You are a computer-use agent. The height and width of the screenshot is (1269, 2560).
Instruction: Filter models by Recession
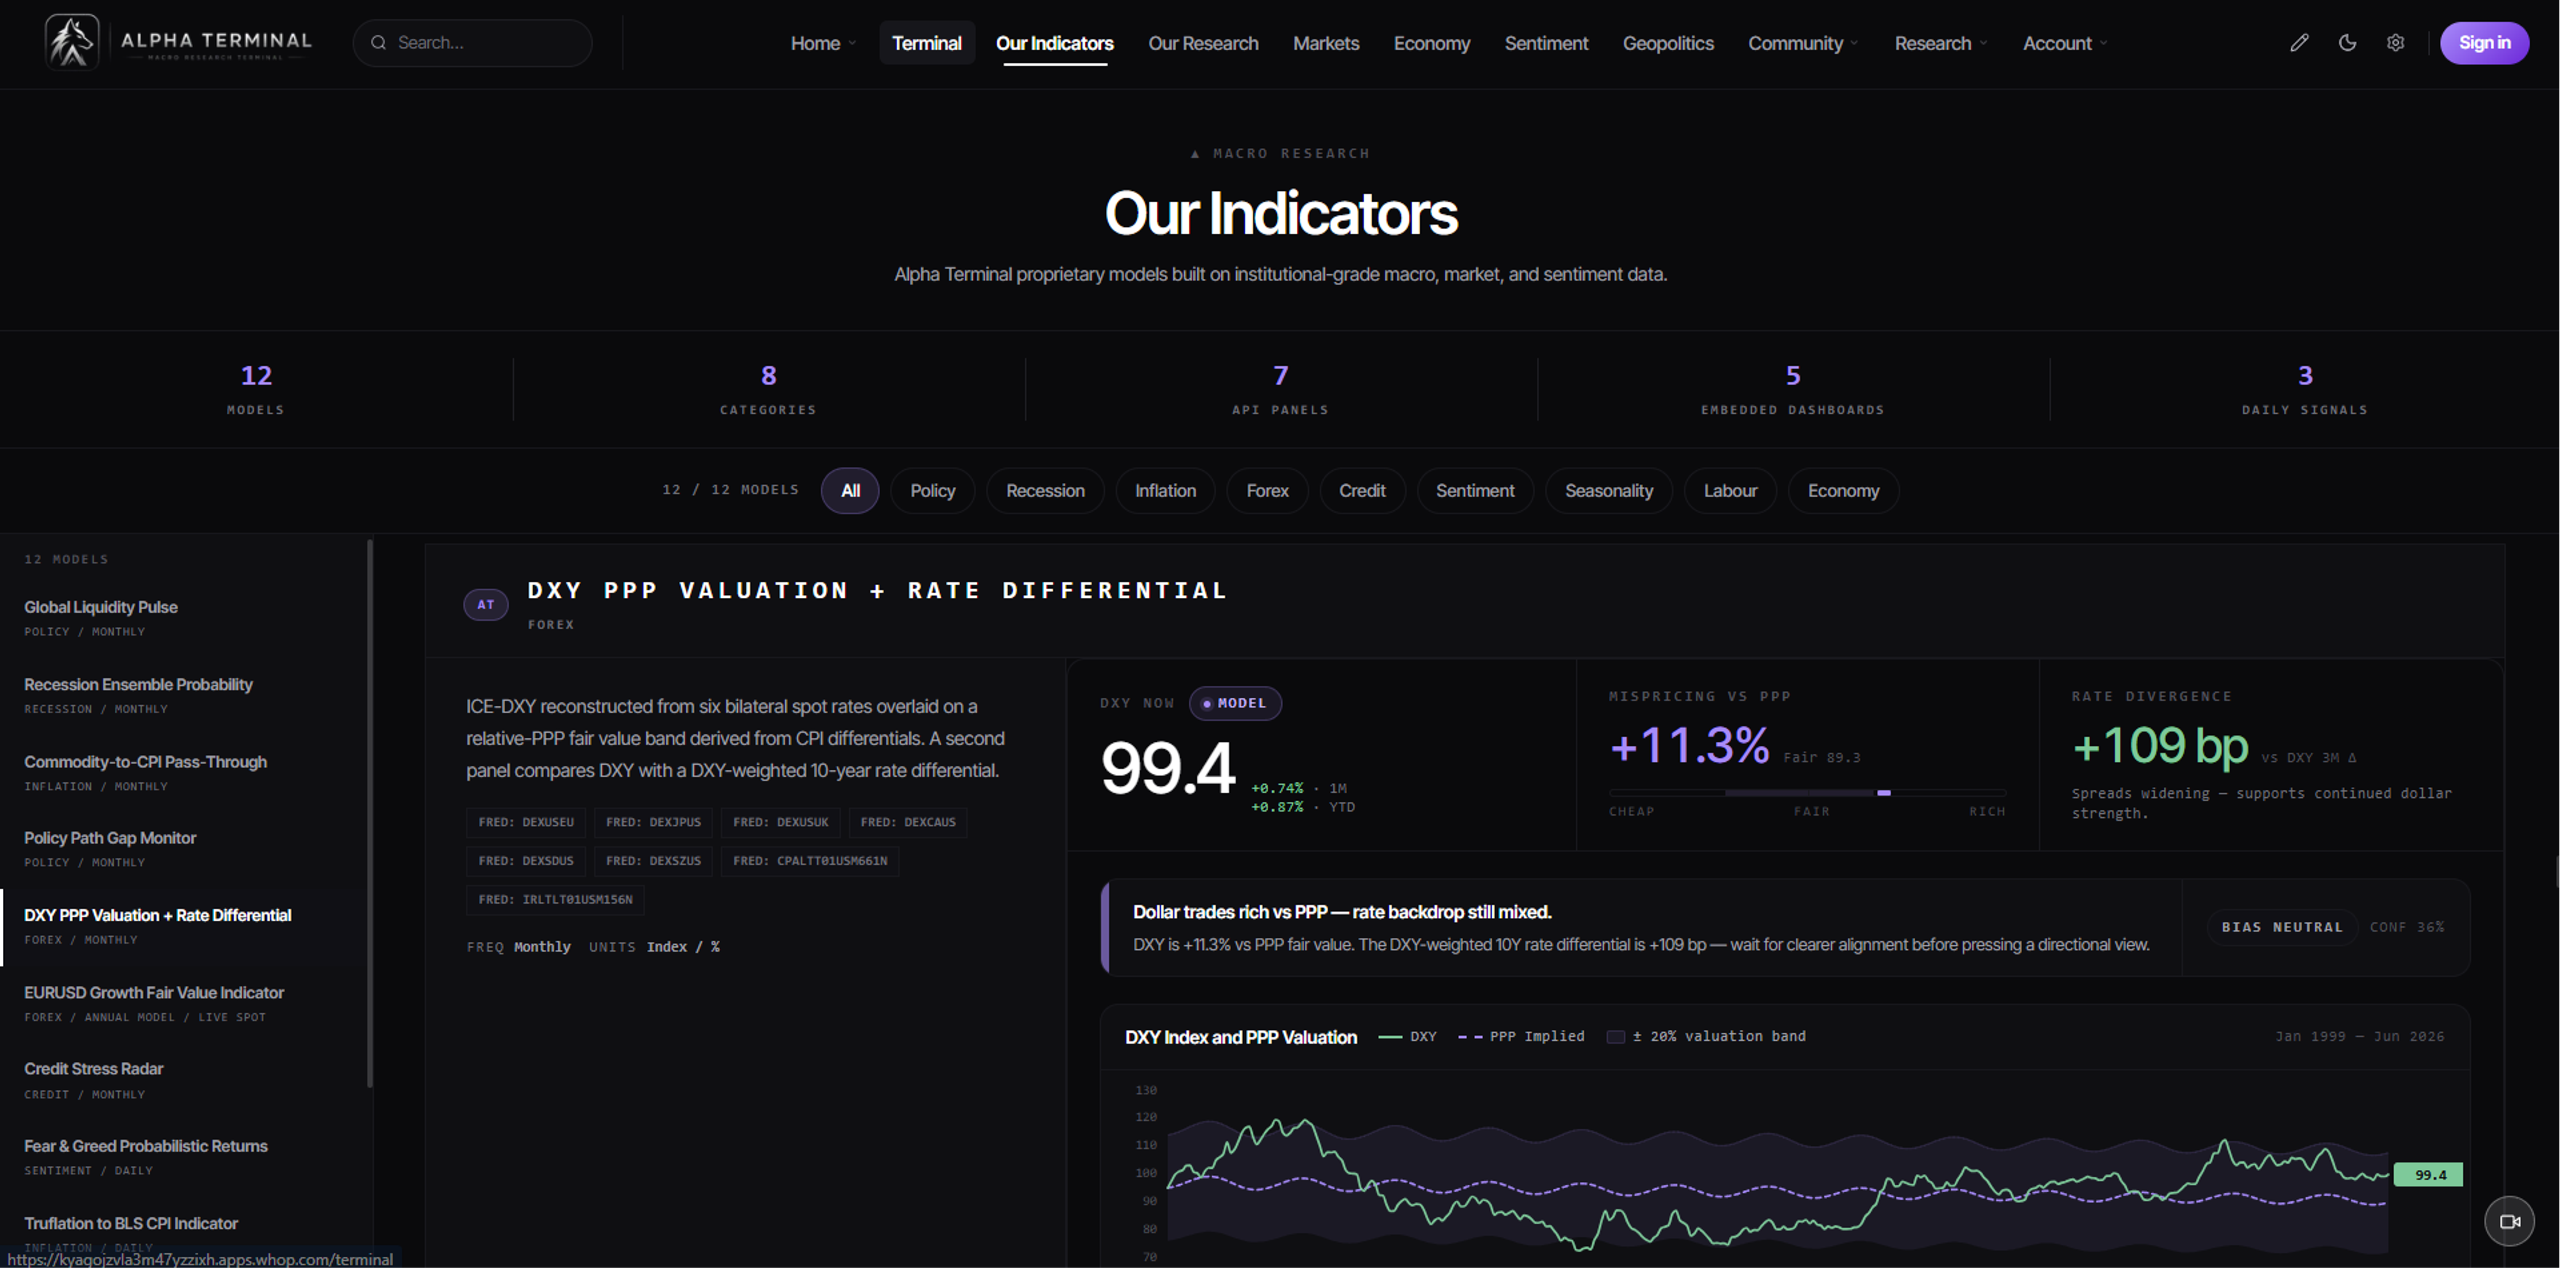point(1045,491)
